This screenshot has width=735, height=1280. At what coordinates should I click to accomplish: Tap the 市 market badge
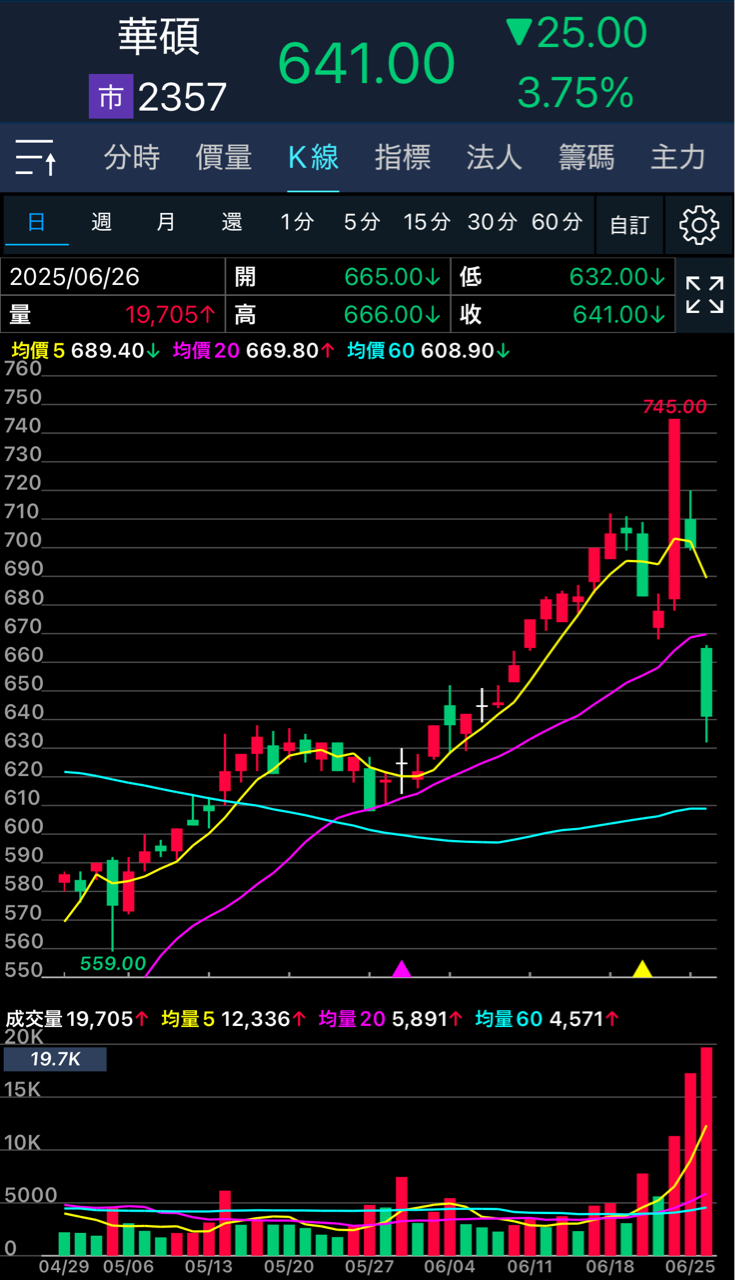tap(111, 97)
